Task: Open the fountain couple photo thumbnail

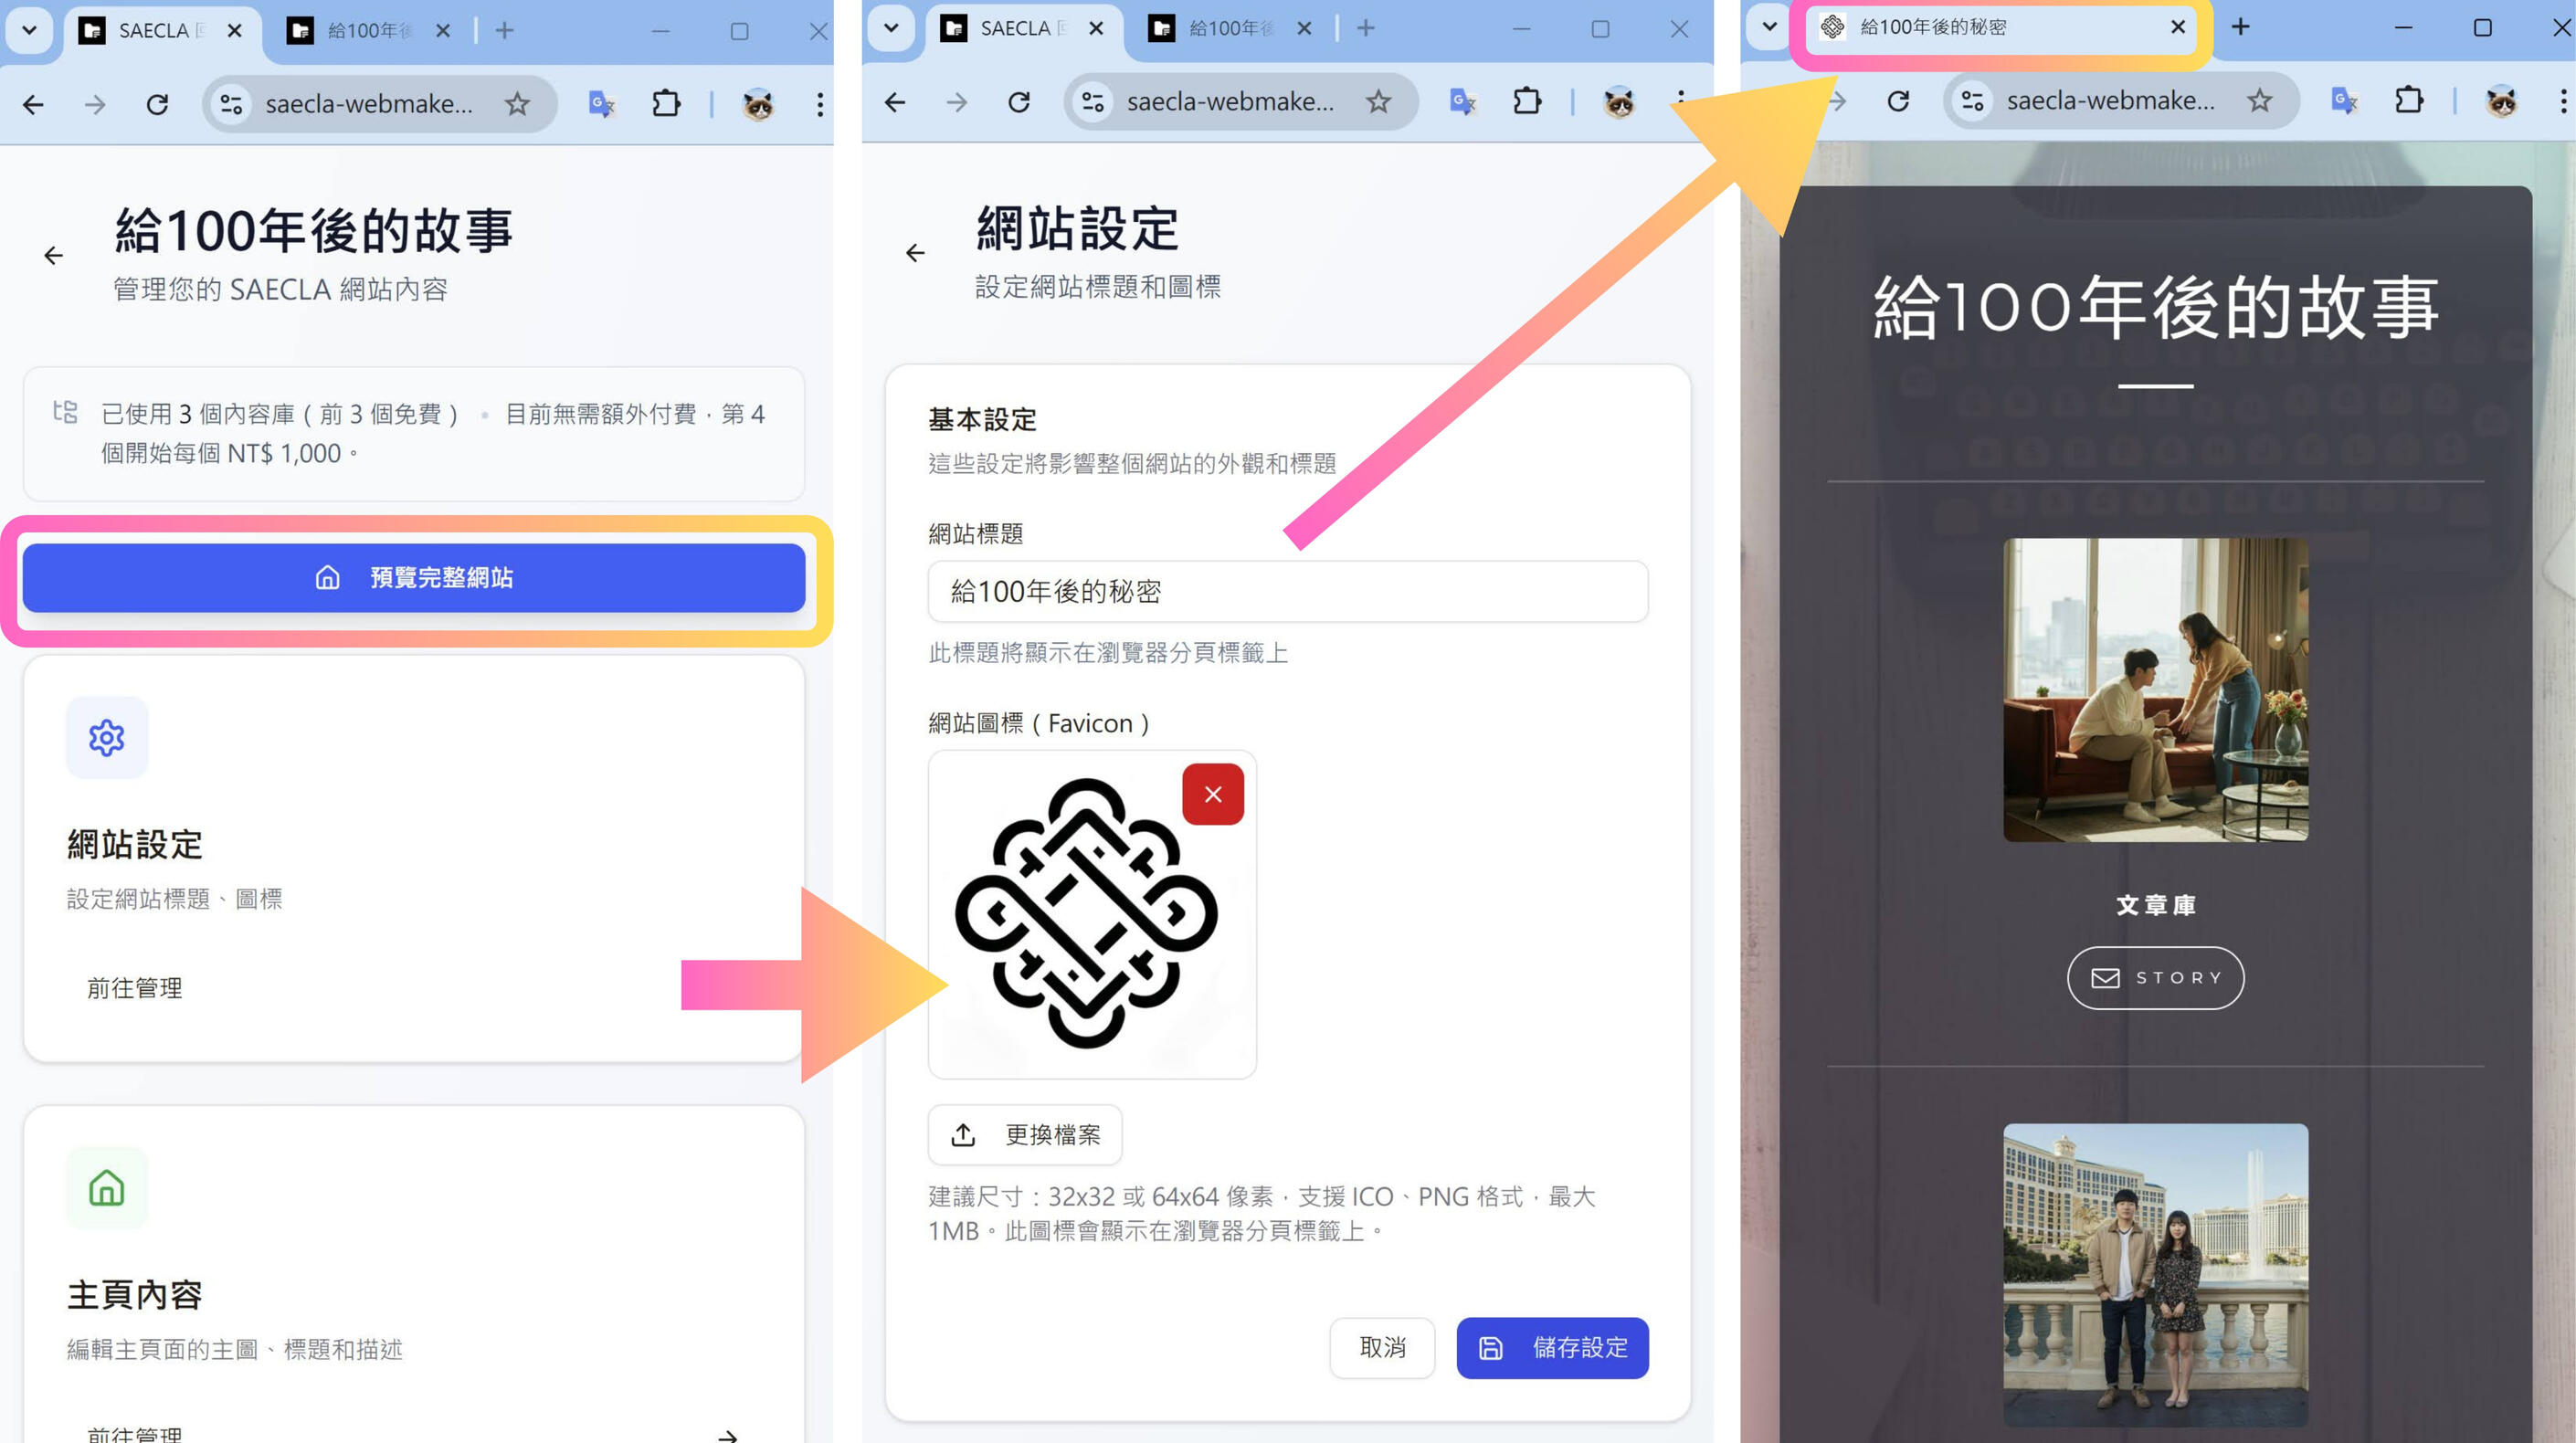Action: [x=2155, y=1274]
